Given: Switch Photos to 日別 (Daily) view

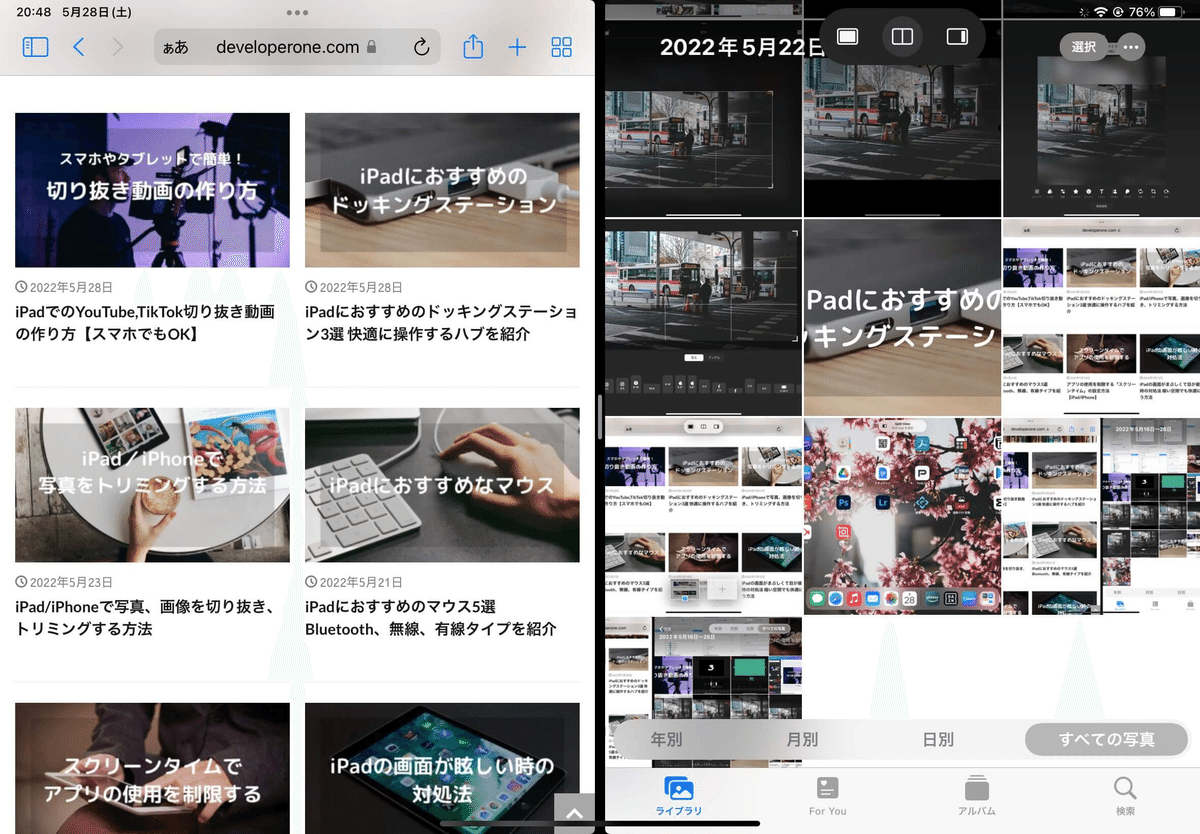Looking at the screenshot, I should click(937, 740).
